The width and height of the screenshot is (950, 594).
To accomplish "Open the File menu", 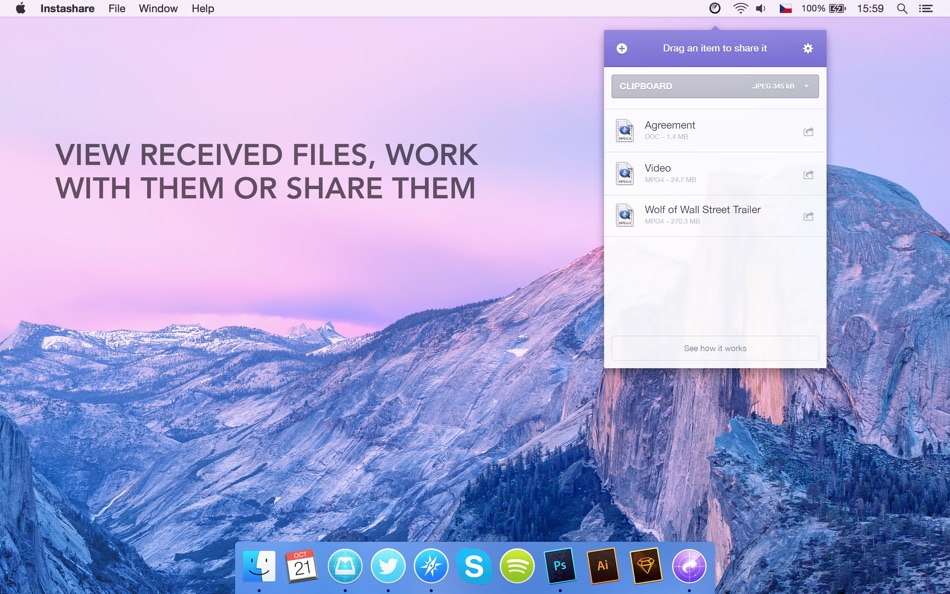I will coord(117,8).
